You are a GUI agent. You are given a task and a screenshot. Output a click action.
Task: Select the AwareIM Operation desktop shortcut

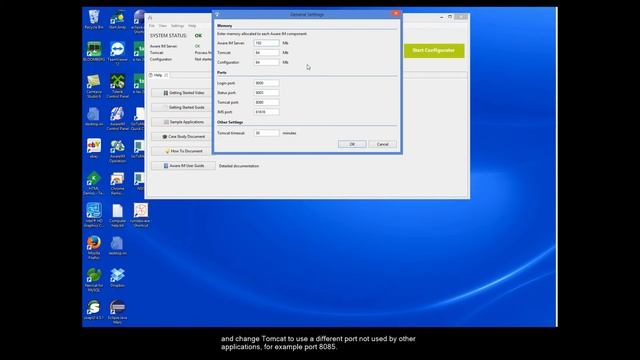pyautogui.click(x=118, y=151)
